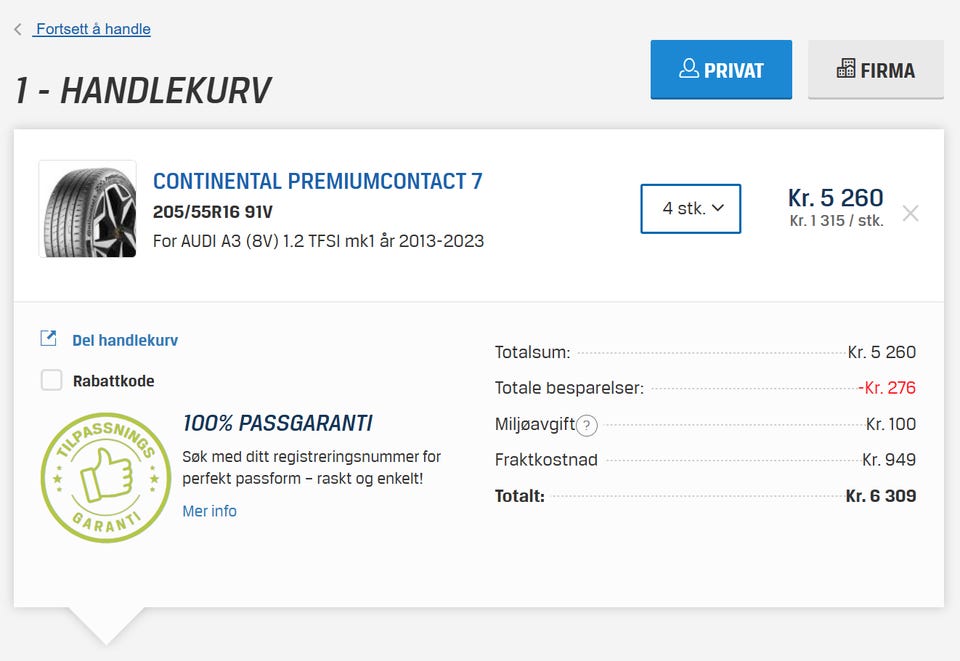Open the Fortsett å handle link
Image resolution: width=960 pixels, height=661 pixels.
tap(93, 29)
